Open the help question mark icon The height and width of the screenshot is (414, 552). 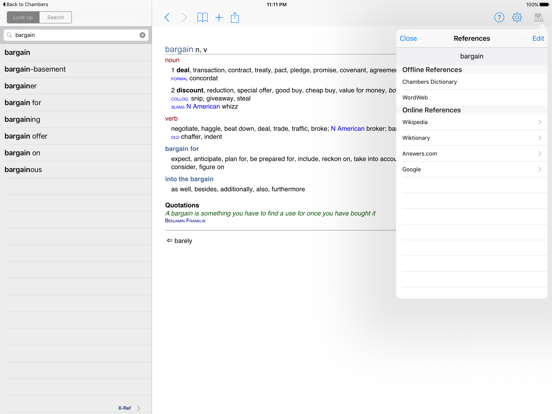[499, 17]
